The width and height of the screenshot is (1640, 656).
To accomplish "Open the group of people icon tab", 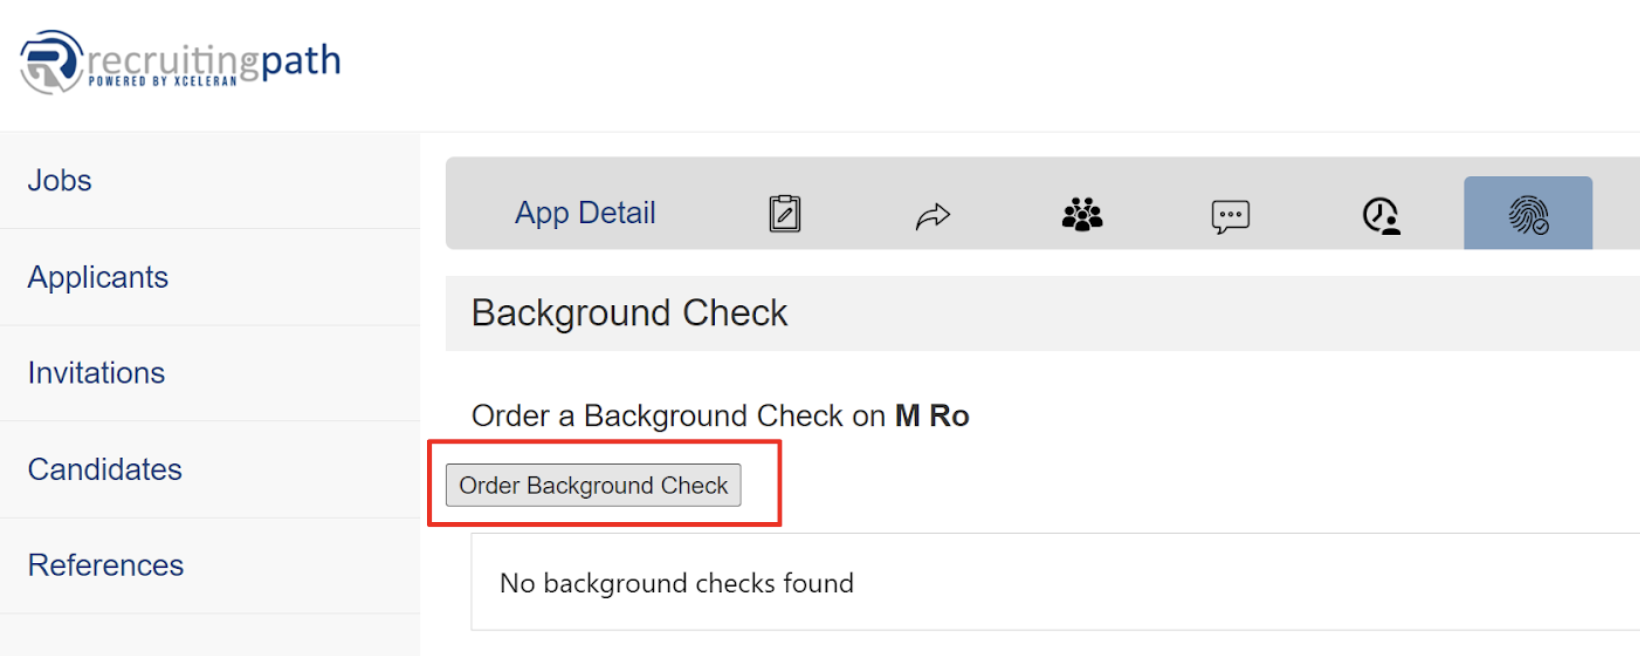I will pyautogui.click(x=1082, y=214).
